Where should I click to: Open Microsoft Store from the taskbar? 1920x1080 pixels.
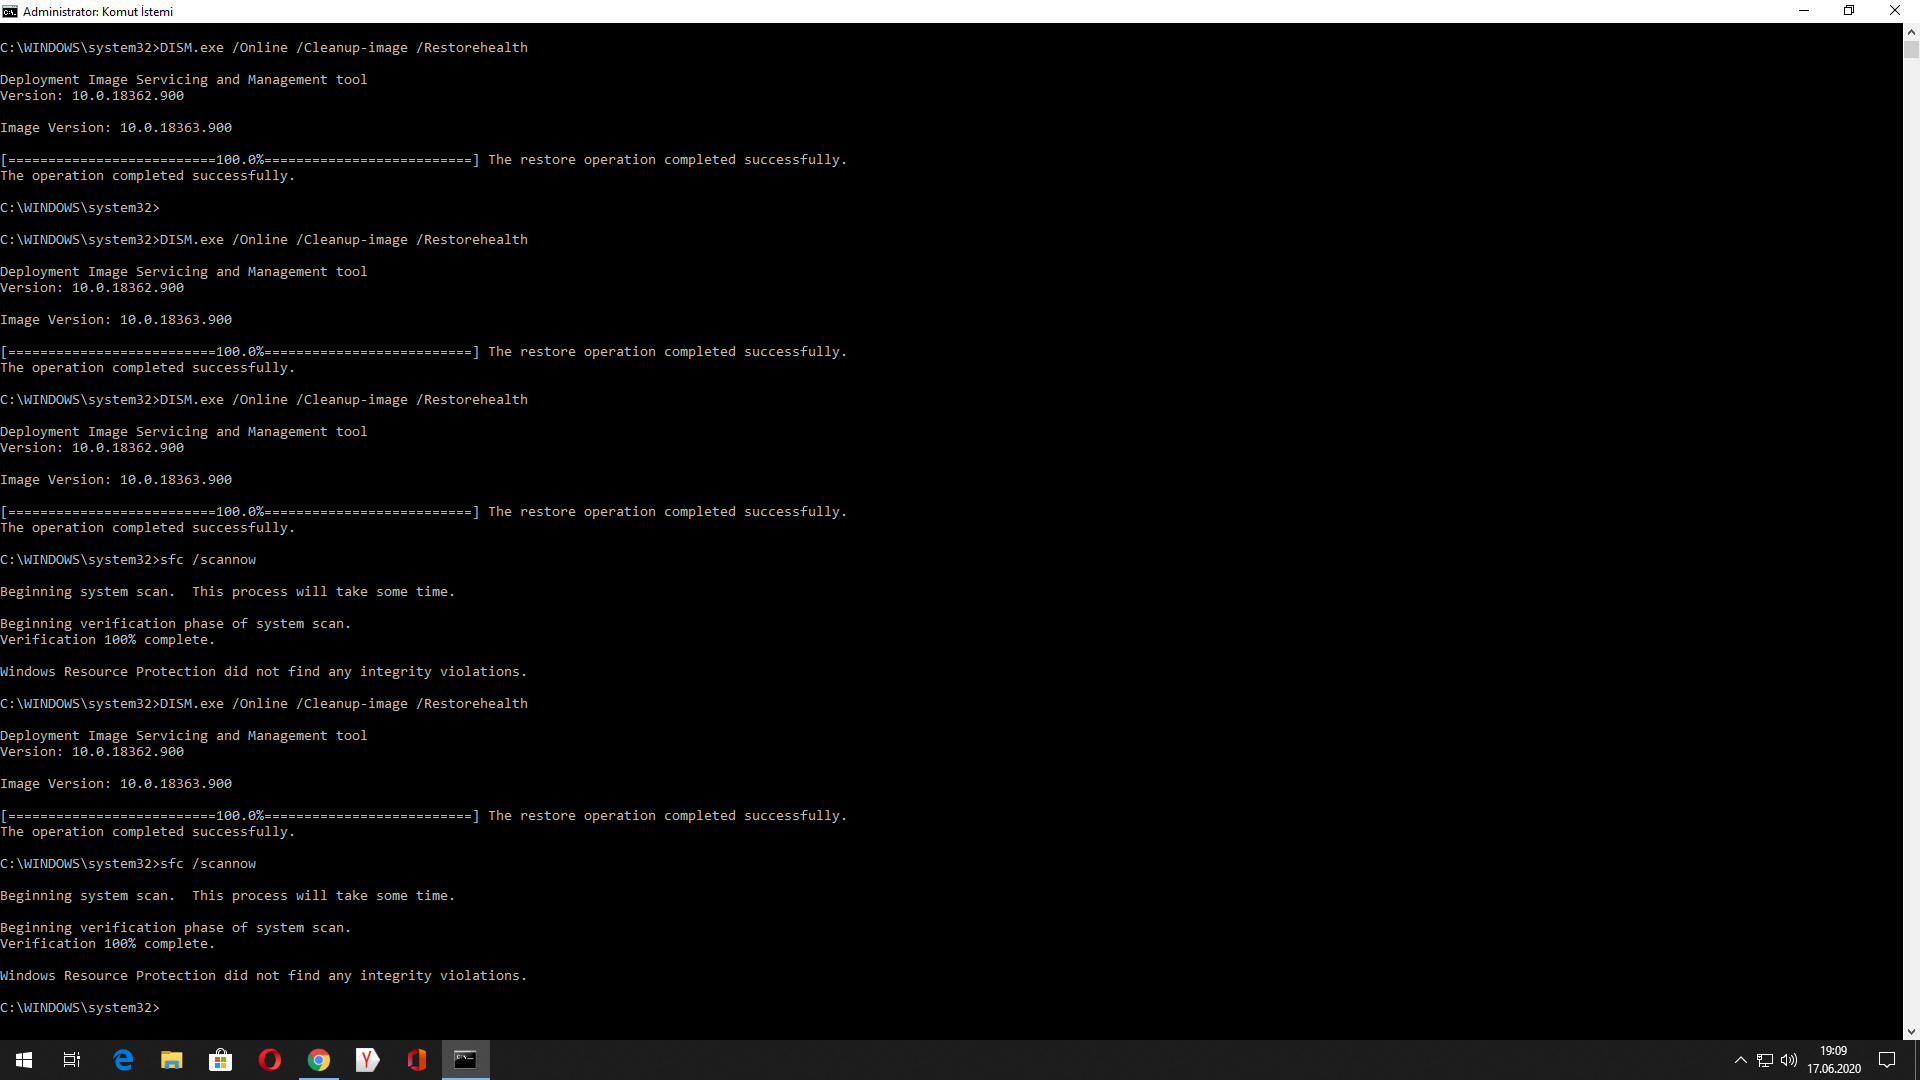pyautogui.click(x=220, y=1060)
